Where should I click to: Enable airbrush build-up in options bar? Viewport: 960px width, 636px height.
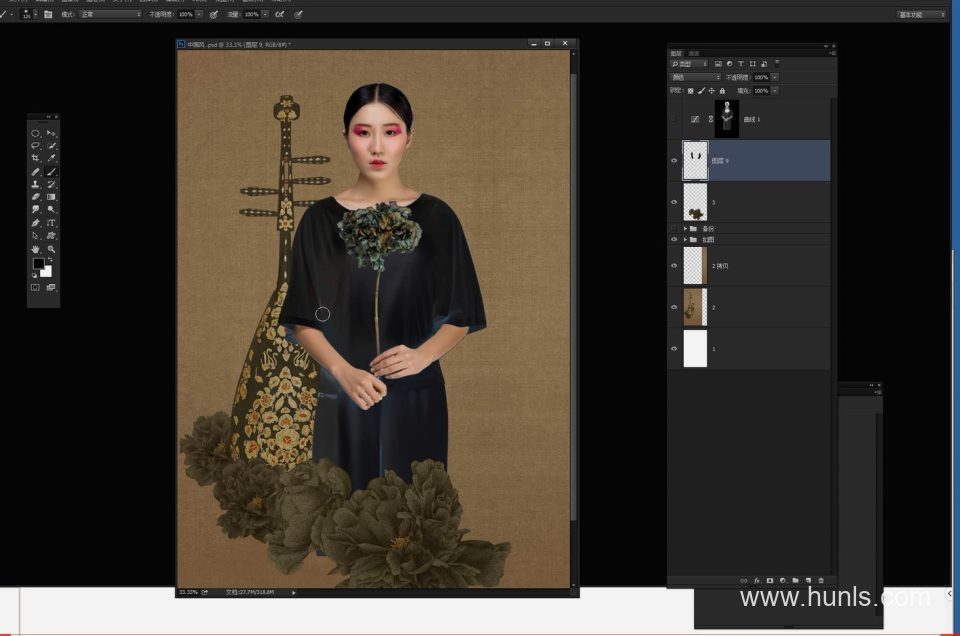[x=280, y=14]
